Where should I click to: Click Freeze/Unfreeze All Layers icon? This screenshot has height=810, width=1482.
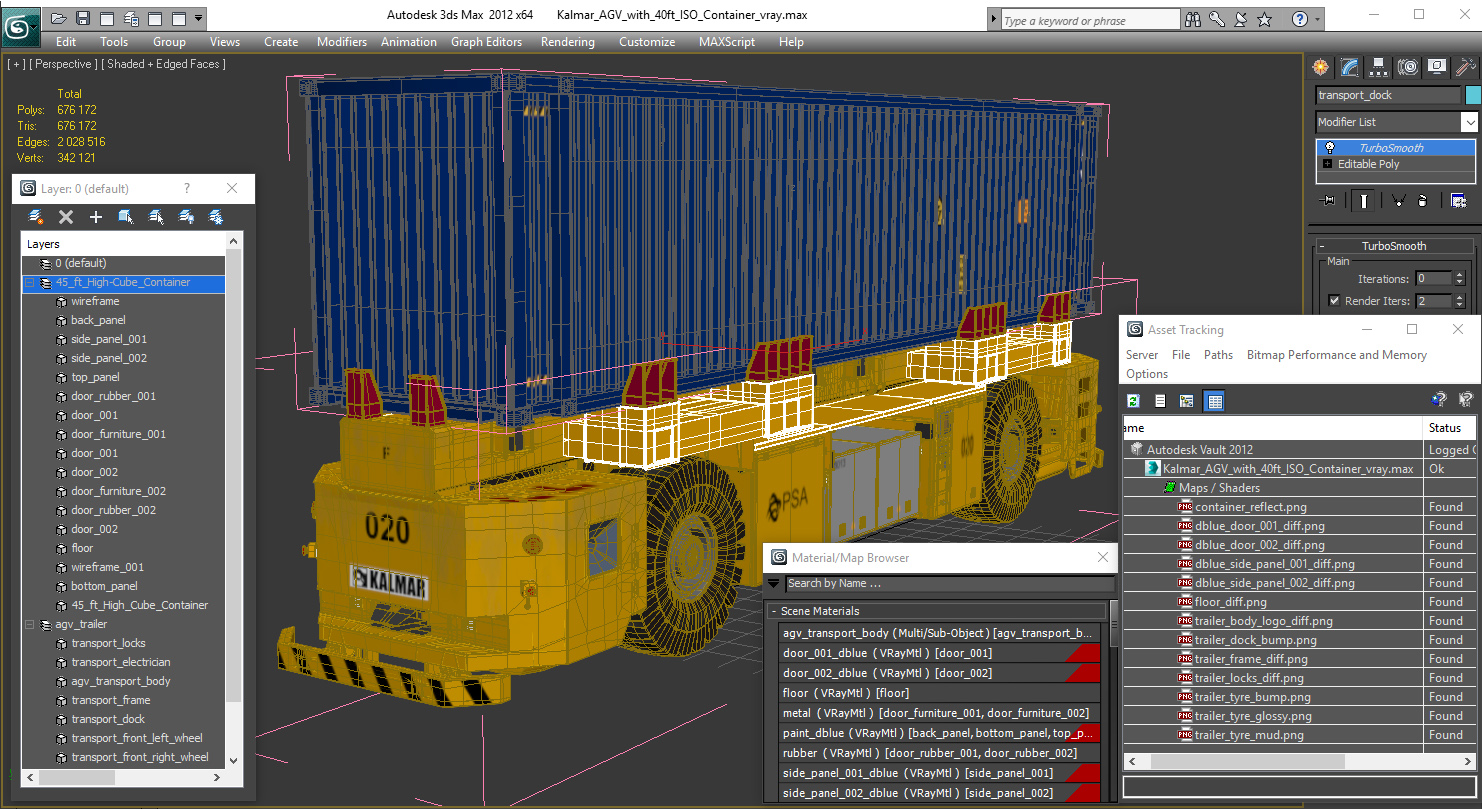tap(216, 217)
